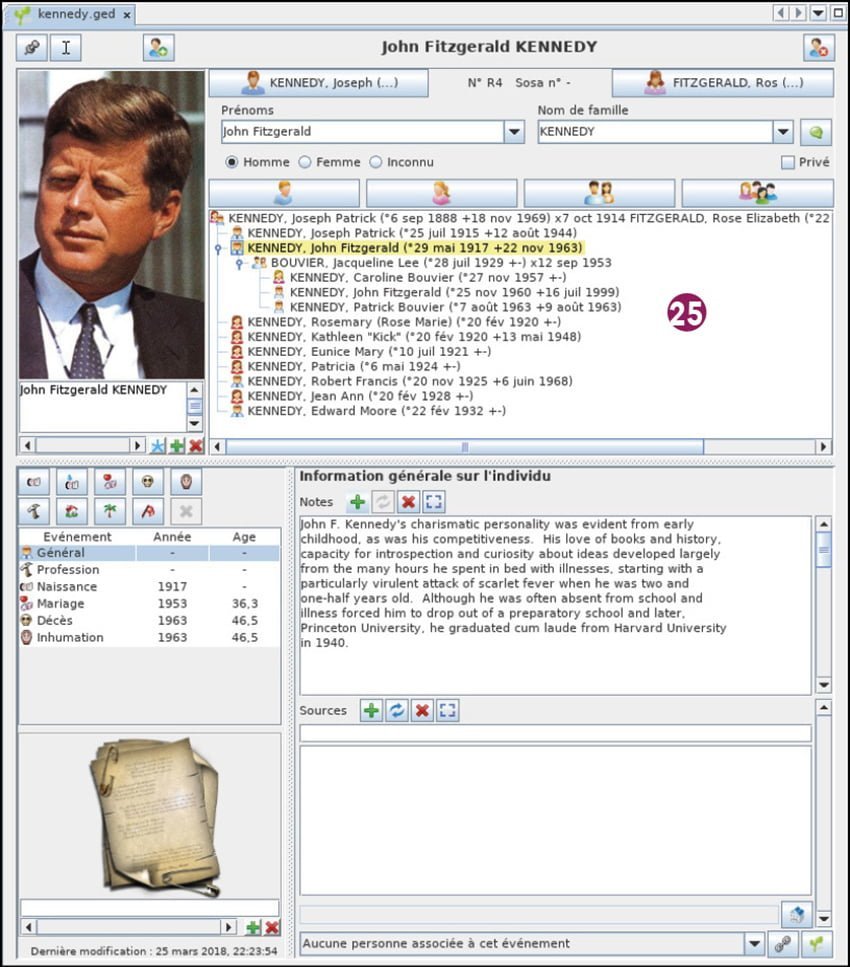The height and width of the screenshot is (967, 850).
Task: Enable the Privé checkbox
Action: coord(788,162)
